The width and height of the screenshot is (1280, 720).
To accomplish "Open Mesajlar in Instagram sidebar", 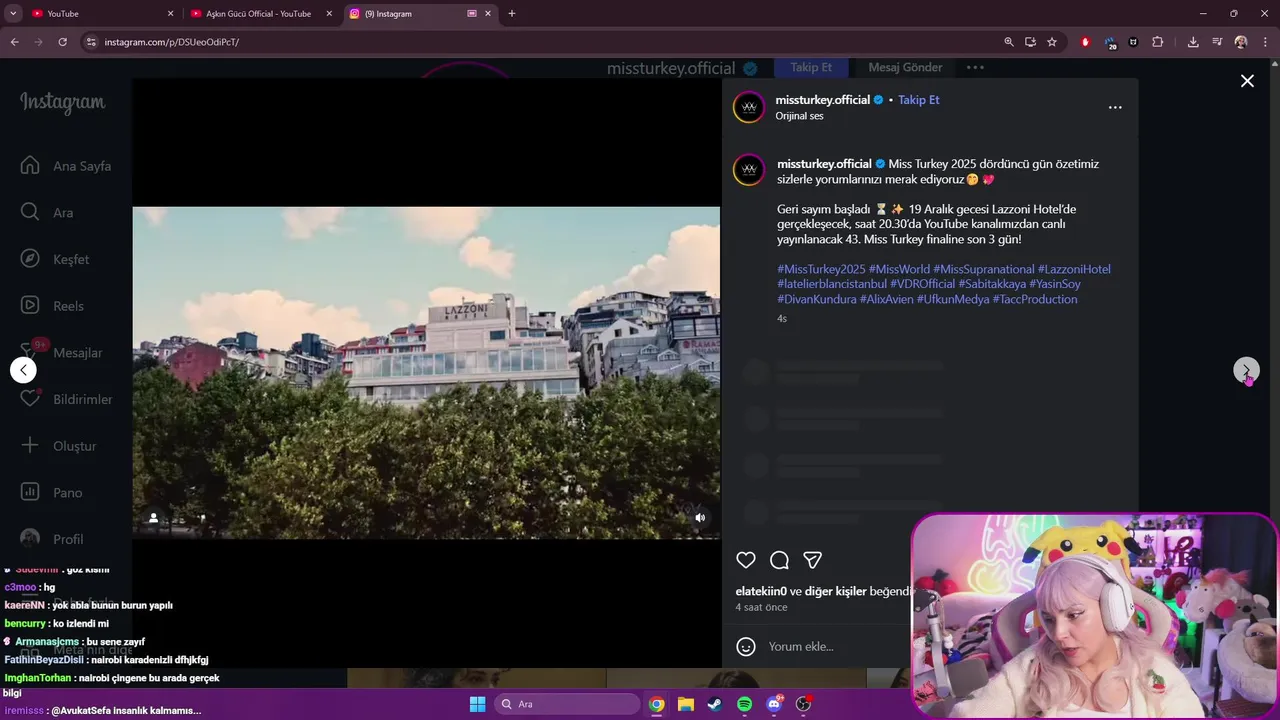I will point(62,352).
